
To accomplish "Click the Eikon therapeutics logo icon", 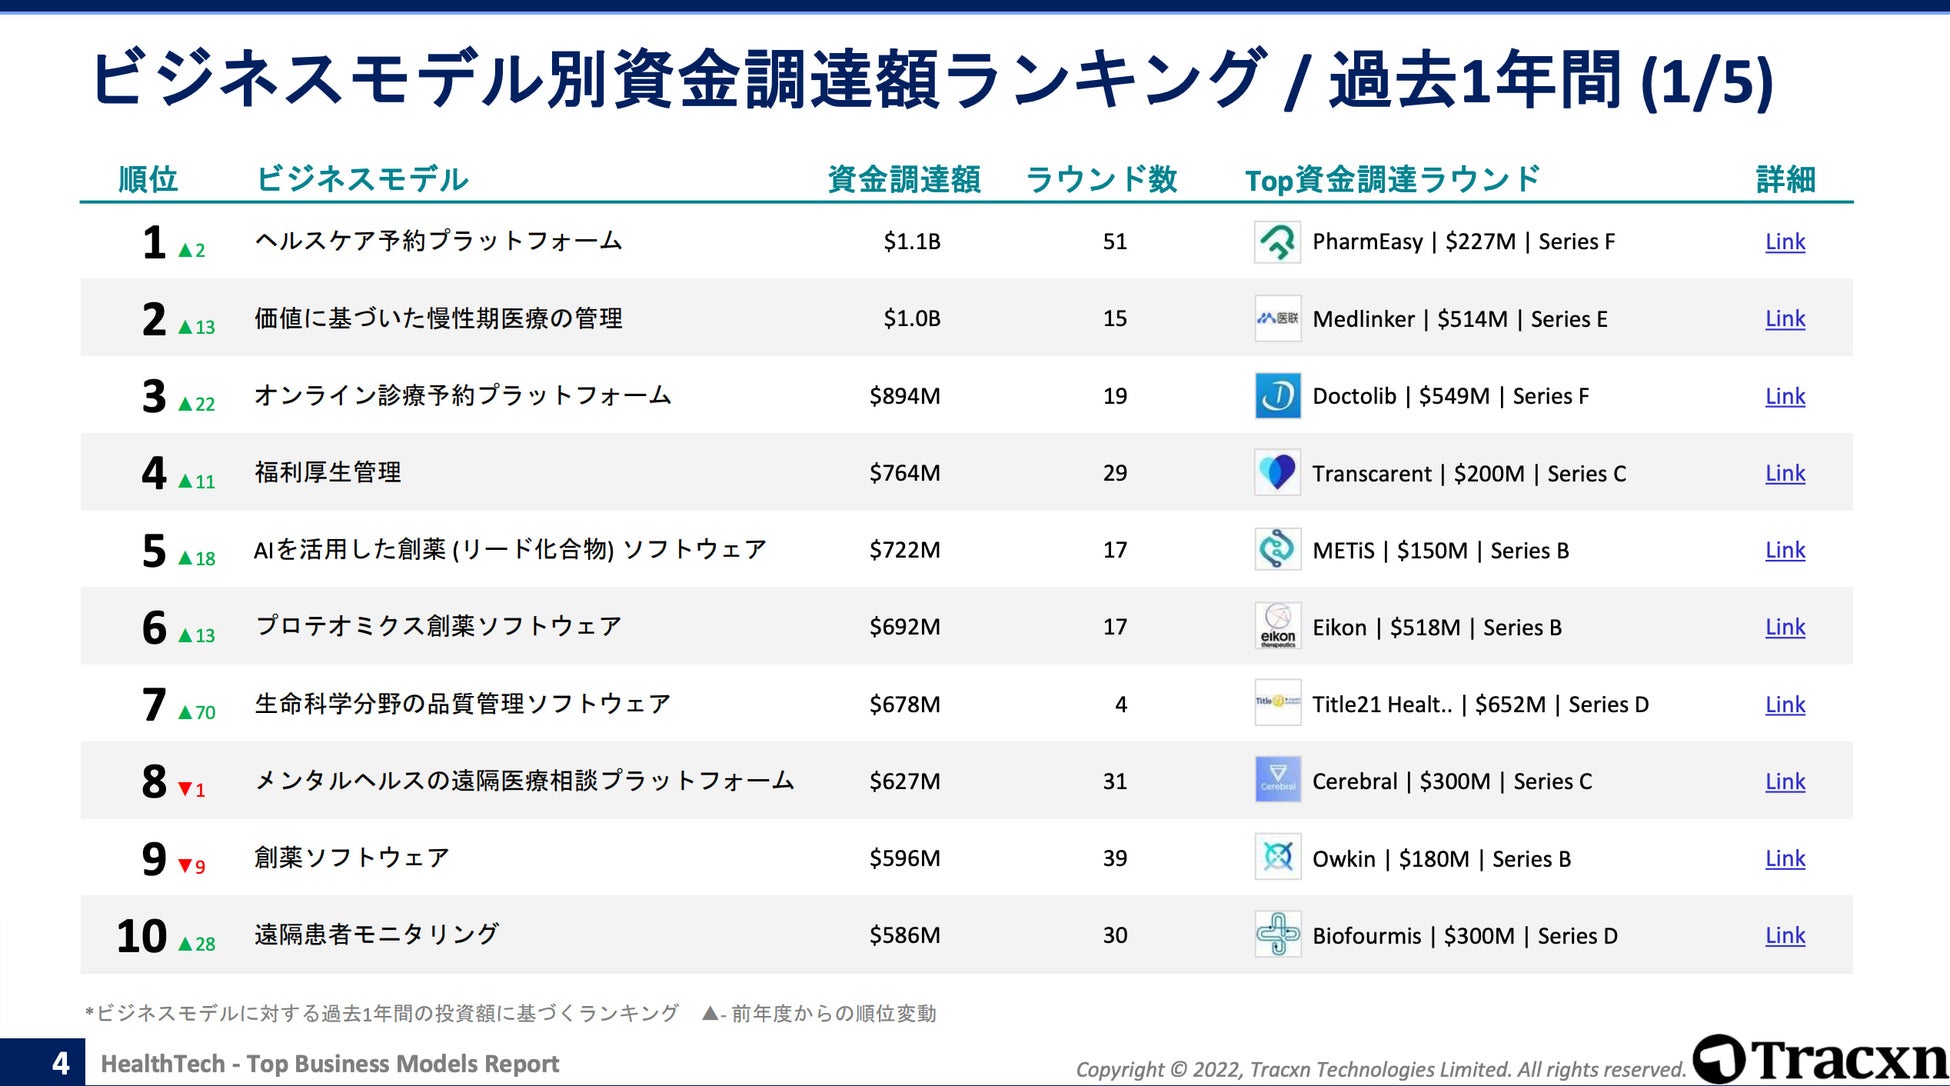I will [1277, 627].
